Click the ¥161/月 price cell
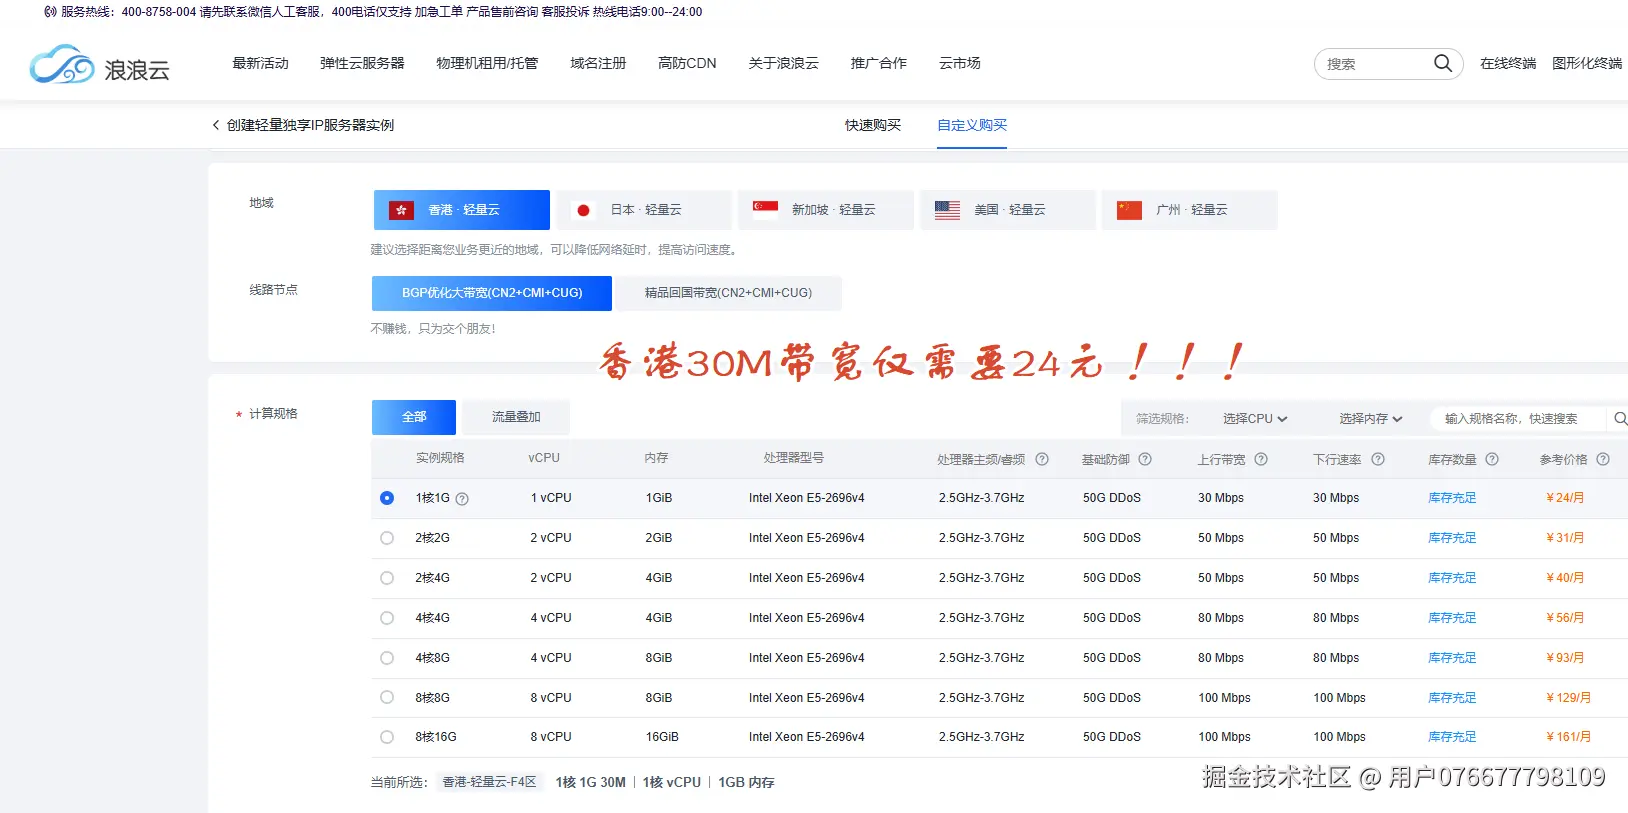This screenshot has height=813, width=1628. coord(1568,737)
